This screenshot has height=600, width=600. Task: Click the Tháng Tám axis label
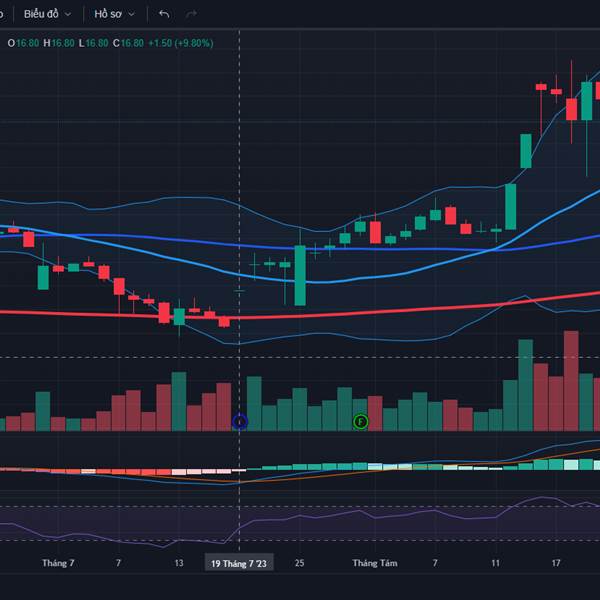tap(375, 563)
